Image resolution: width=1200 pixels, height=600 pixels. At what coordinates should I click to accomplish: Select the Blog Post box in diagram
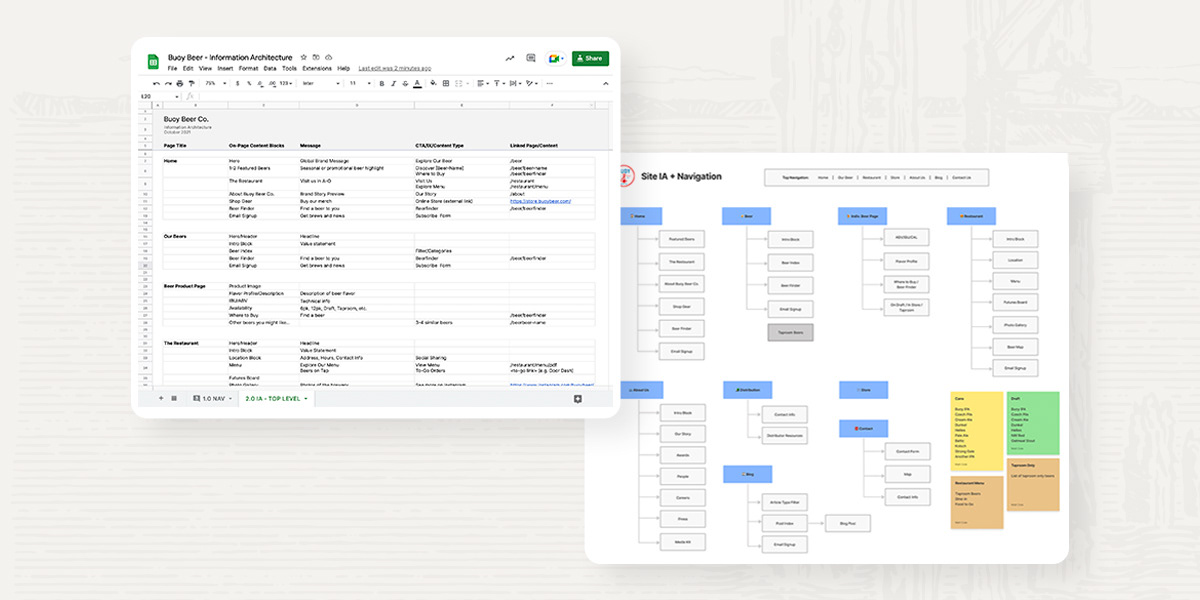coord(848,522)
